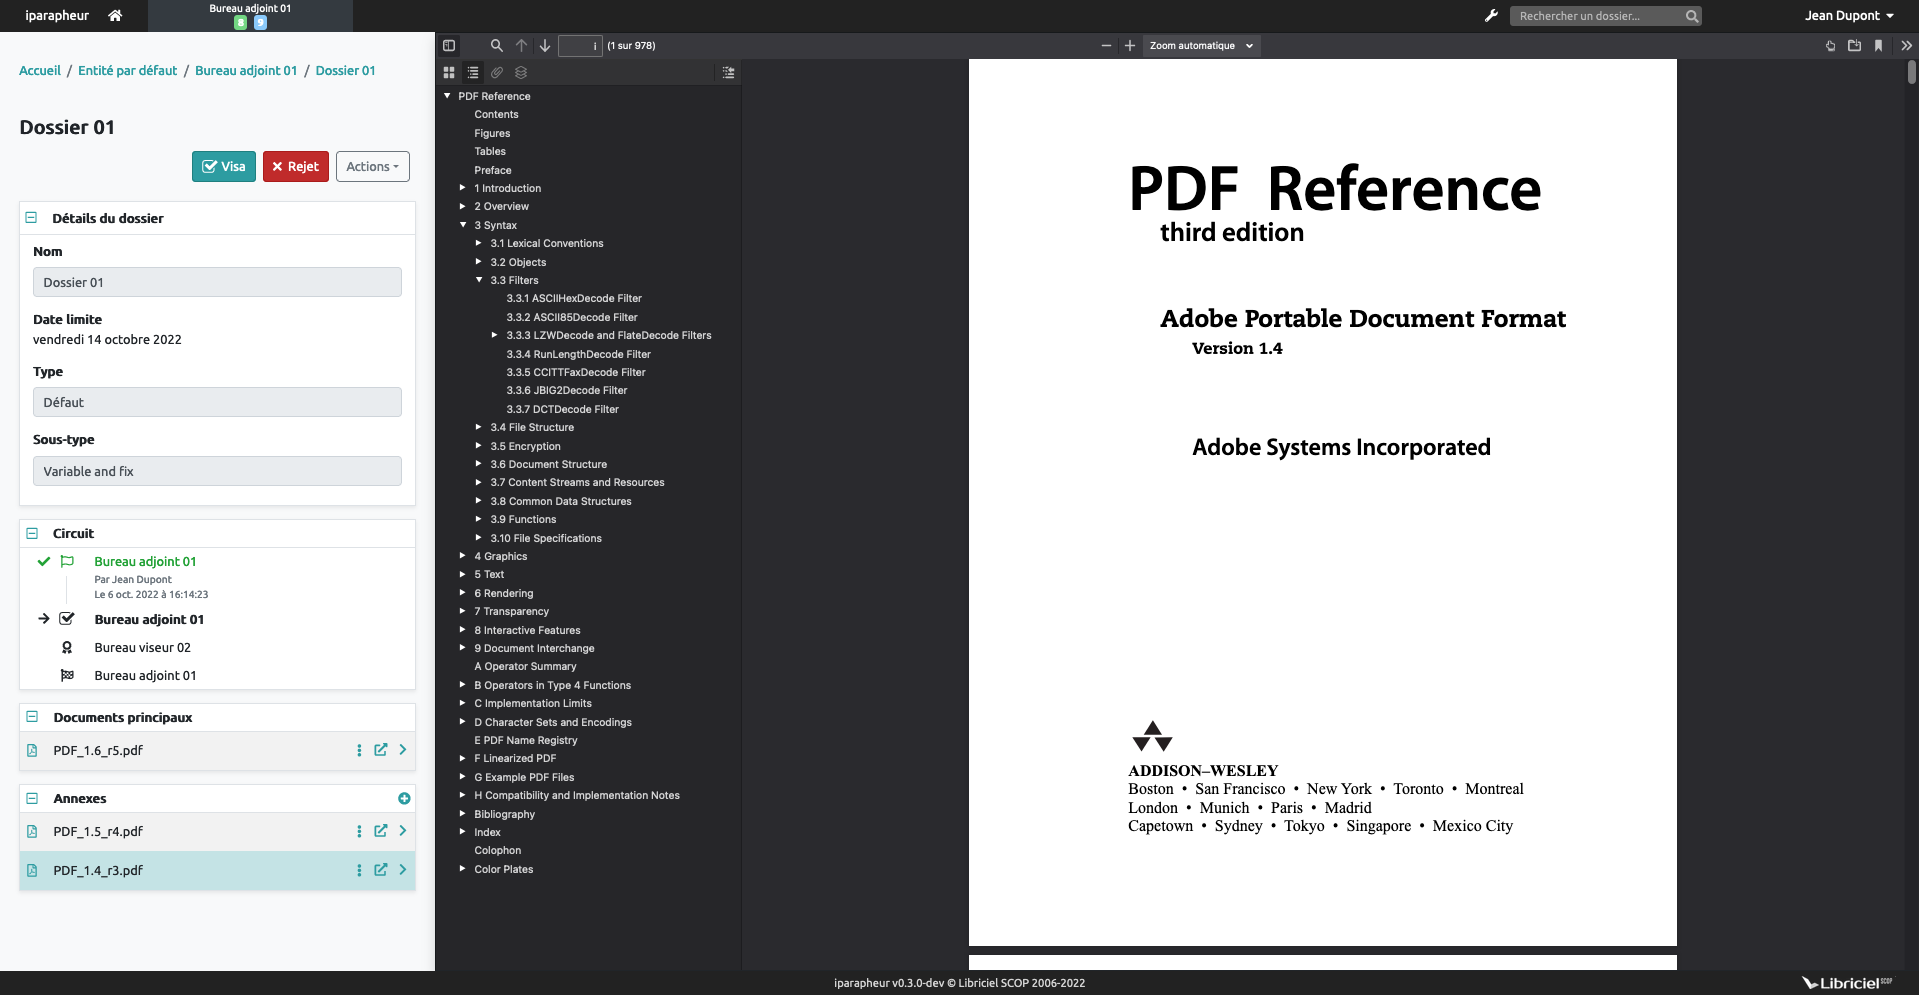The width and height of the screenshot is (1919, 995).
Task: Go to next PDF page
Action: coord(545,45)
